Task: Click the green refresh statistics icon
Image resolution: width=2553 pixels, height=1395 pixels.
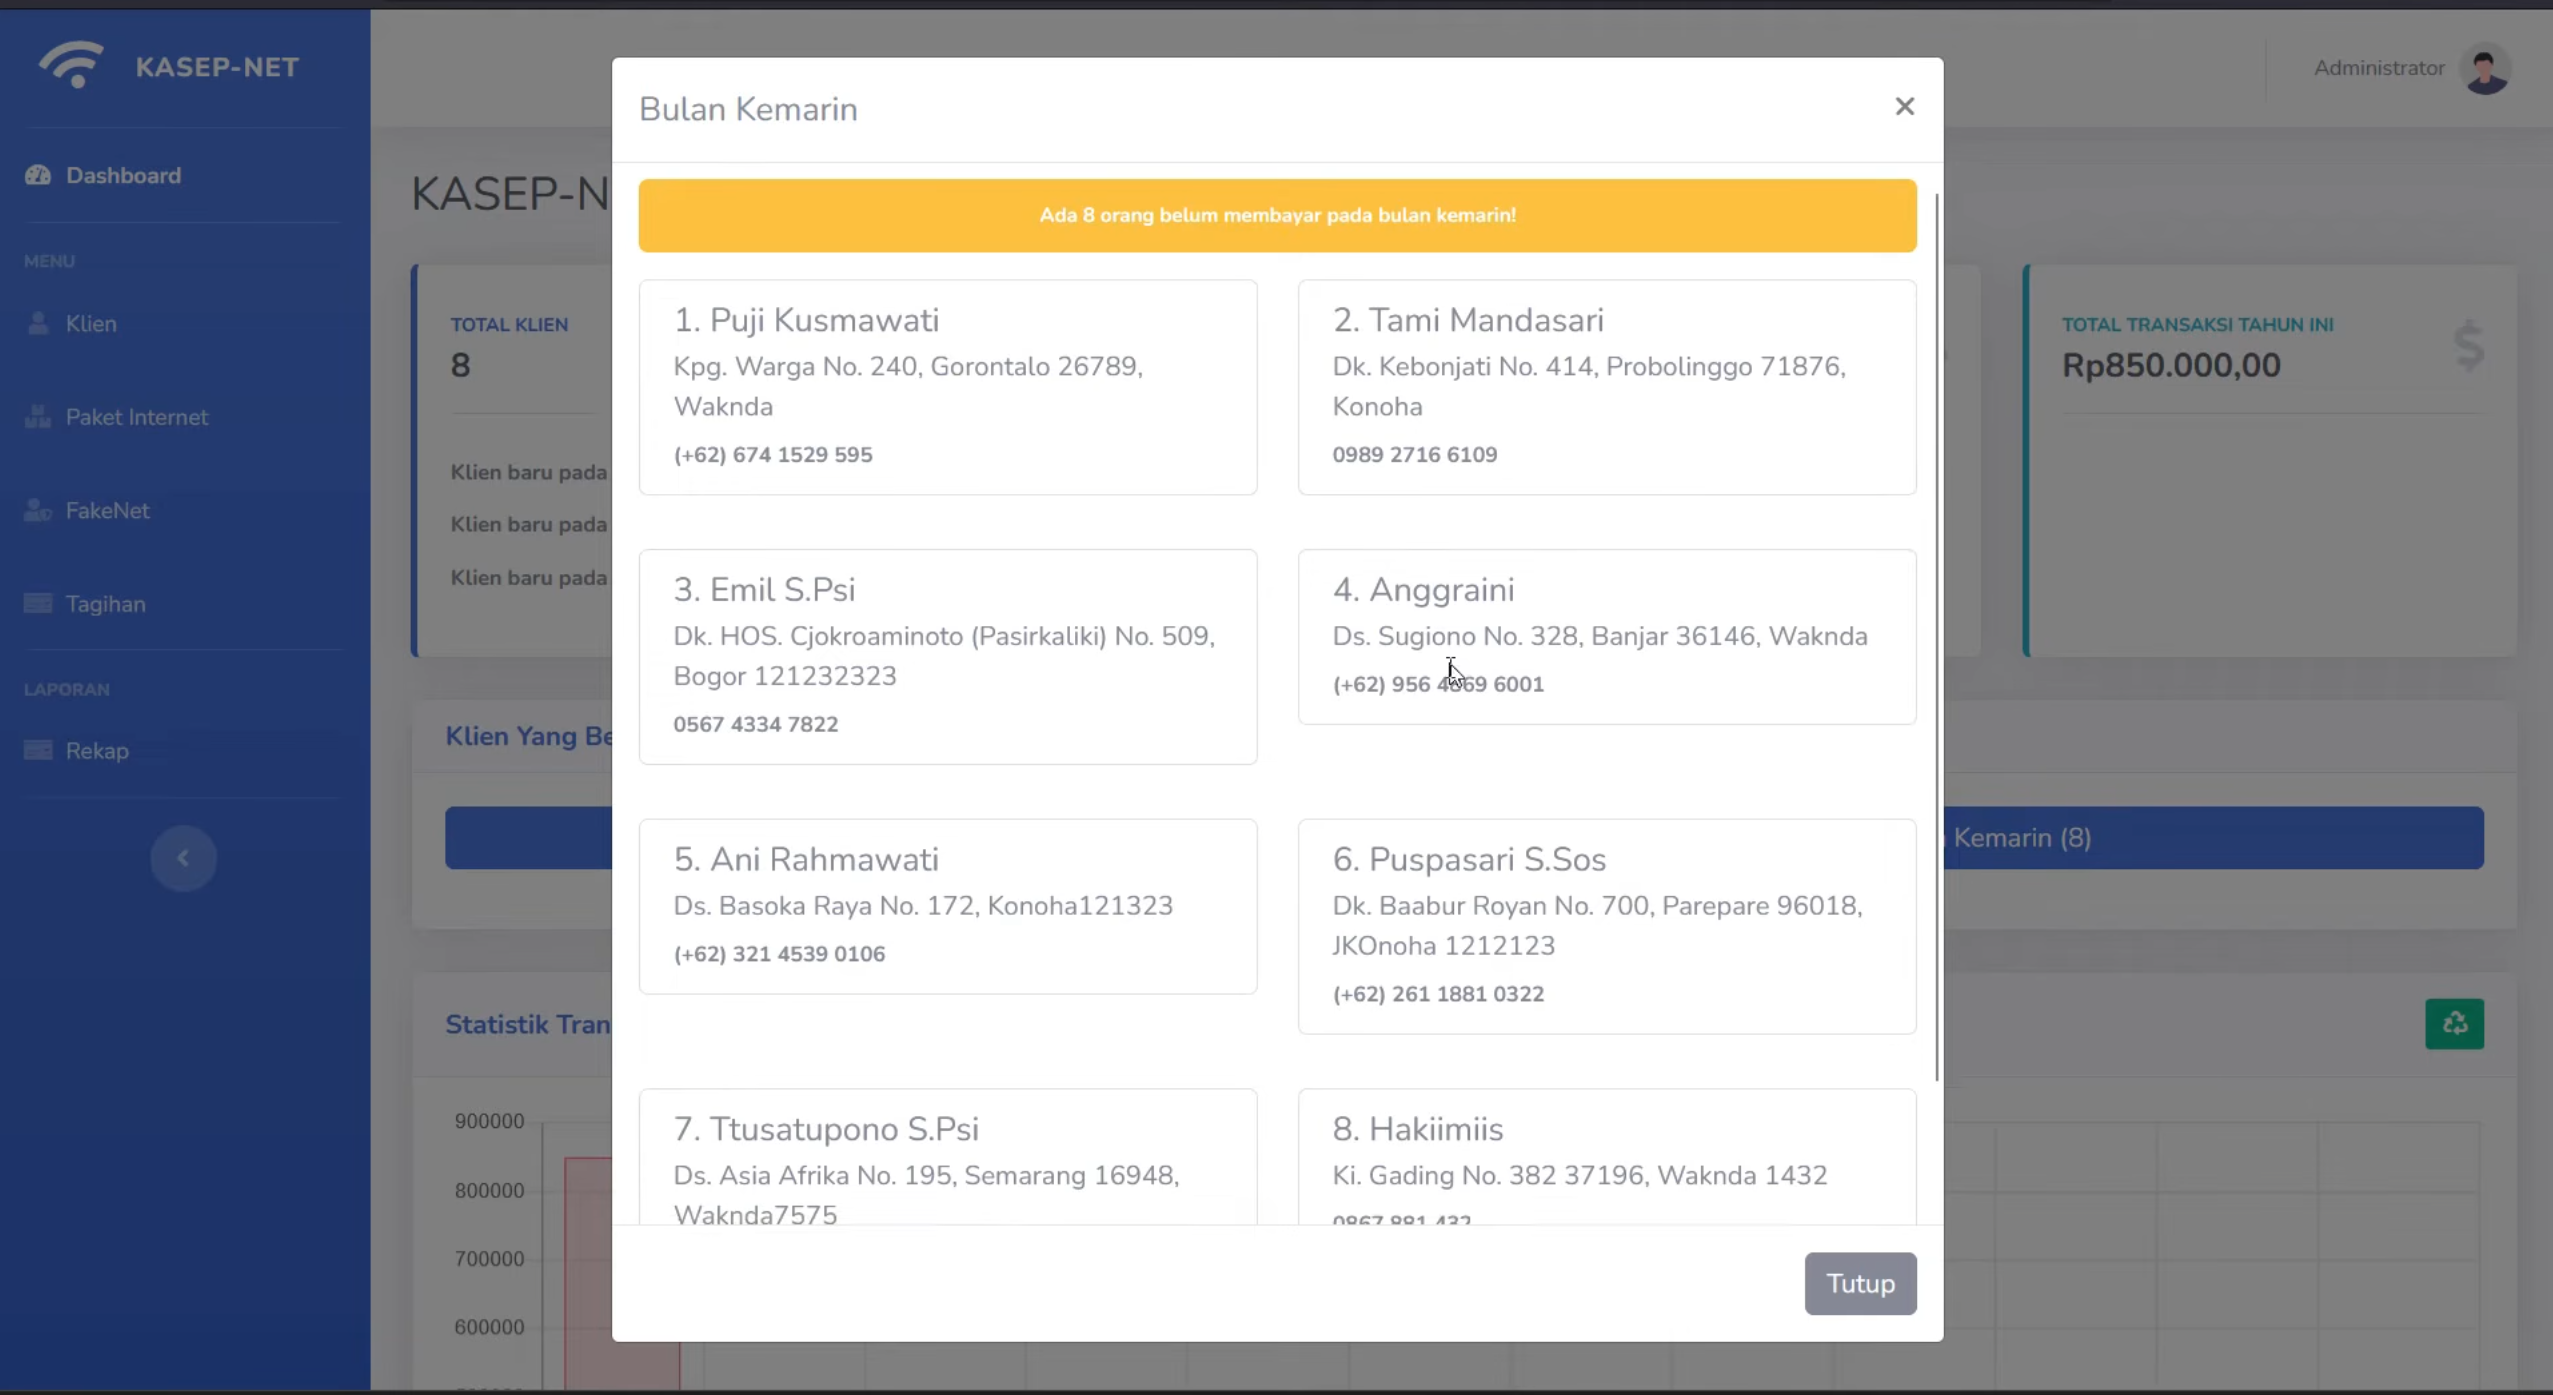Action: 2454,1023
